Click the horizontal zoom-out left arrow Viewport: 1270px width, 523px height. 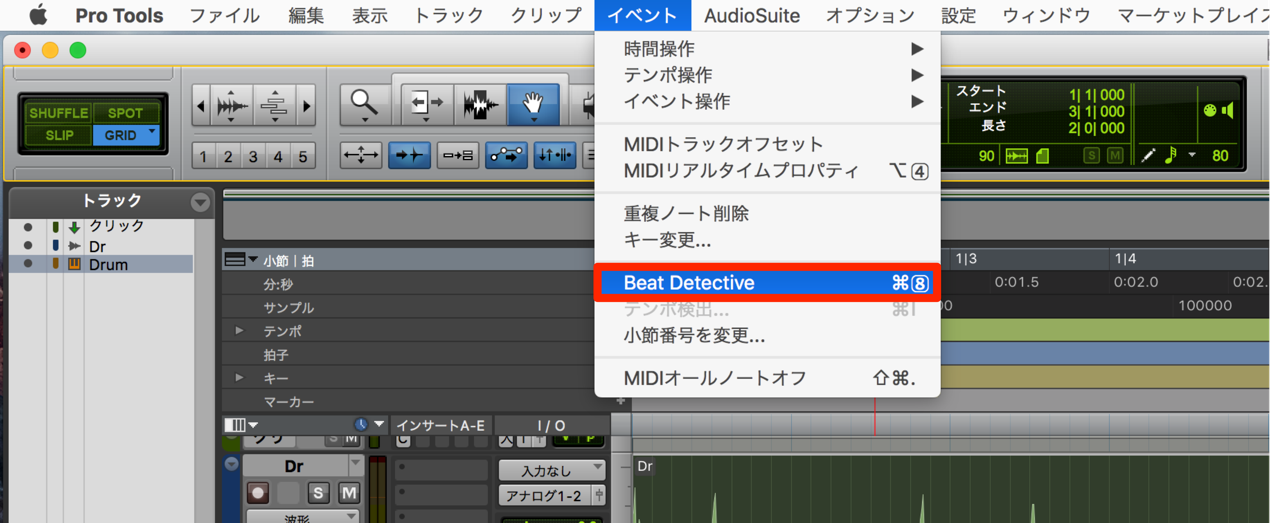pos(202,106)
